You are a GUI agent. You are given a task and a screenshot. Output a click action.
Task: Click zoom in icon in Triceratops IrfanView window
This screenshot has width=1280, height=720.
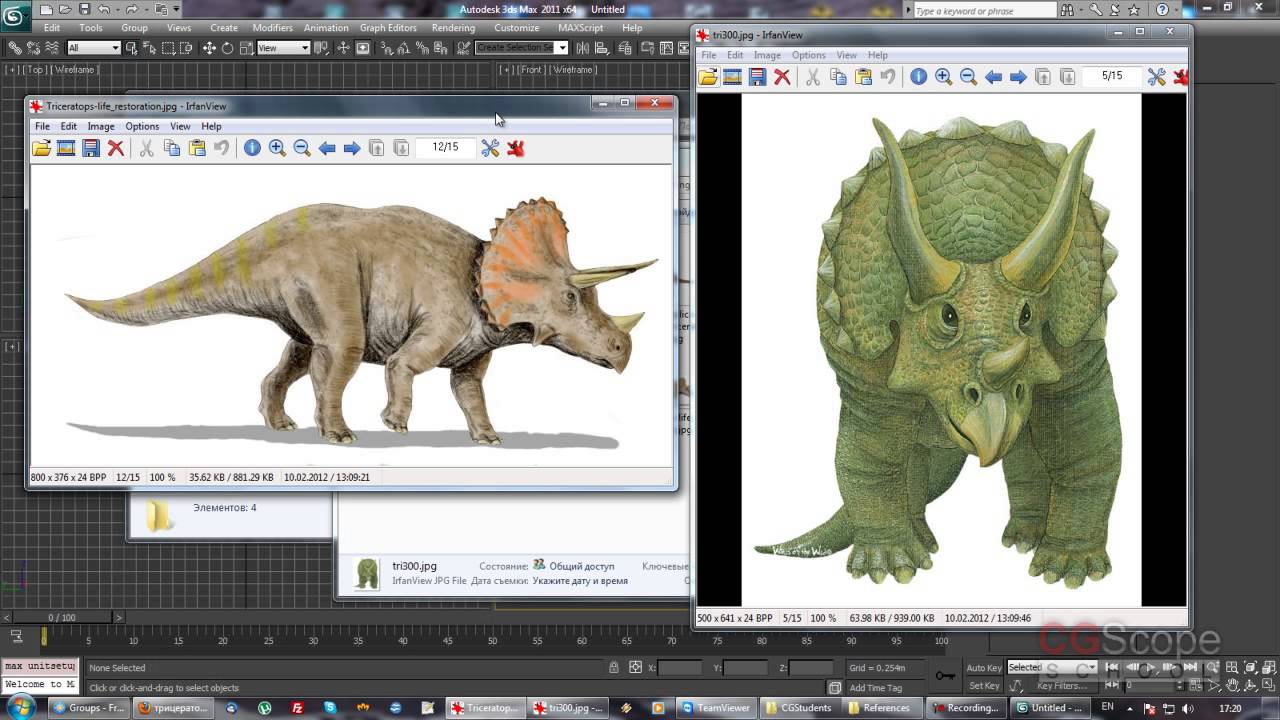277,148
